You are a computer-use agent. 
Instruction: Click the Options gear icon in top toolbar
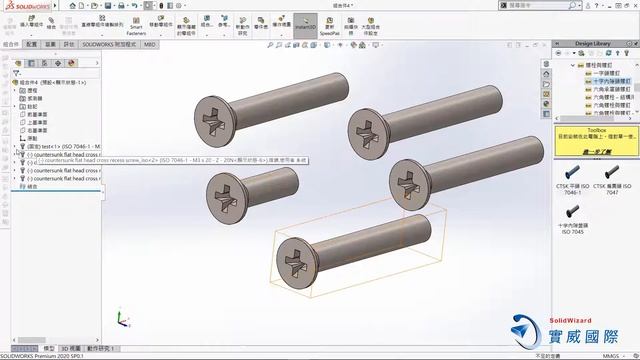coord(178,6)
